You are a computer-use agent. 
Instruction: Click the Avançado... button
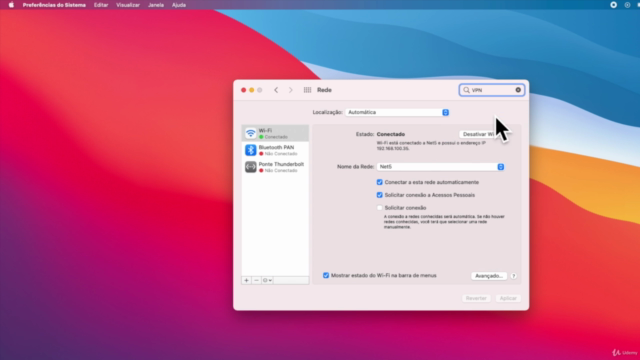[x=489, y=276]
